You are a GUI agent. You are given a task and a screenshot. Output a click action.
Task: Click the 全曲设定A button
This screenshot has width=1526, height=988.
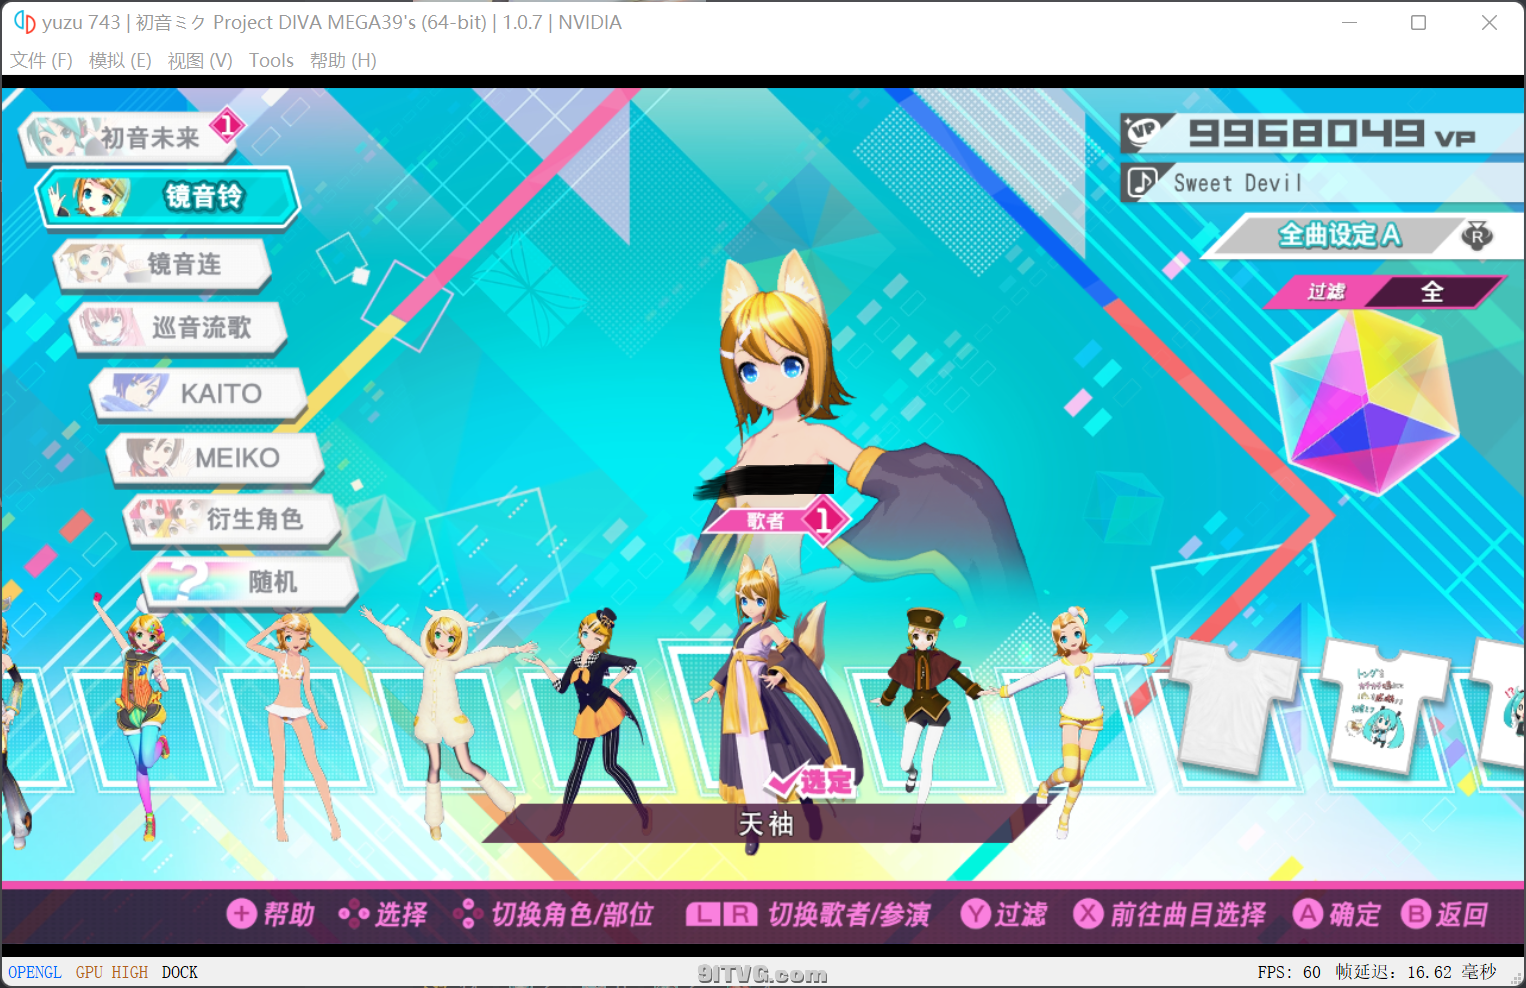point(1340,235)
